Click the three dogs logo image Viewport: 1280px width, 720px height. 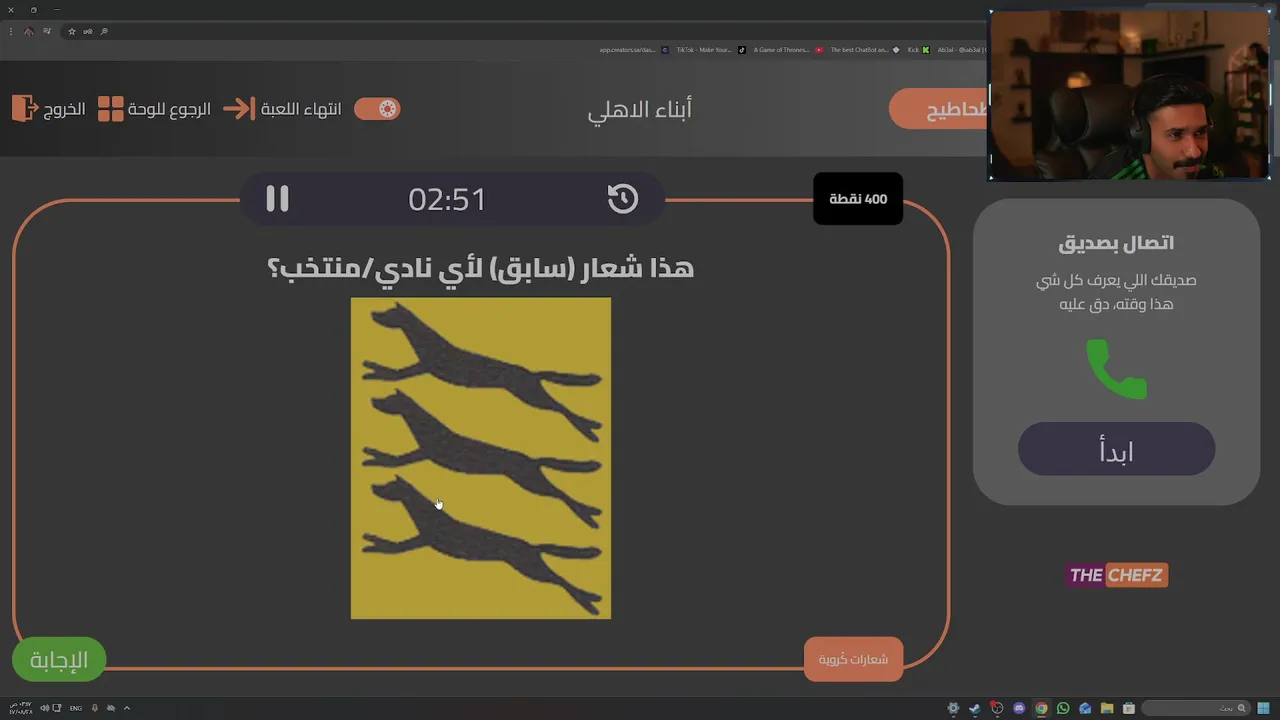coord(481,458)
